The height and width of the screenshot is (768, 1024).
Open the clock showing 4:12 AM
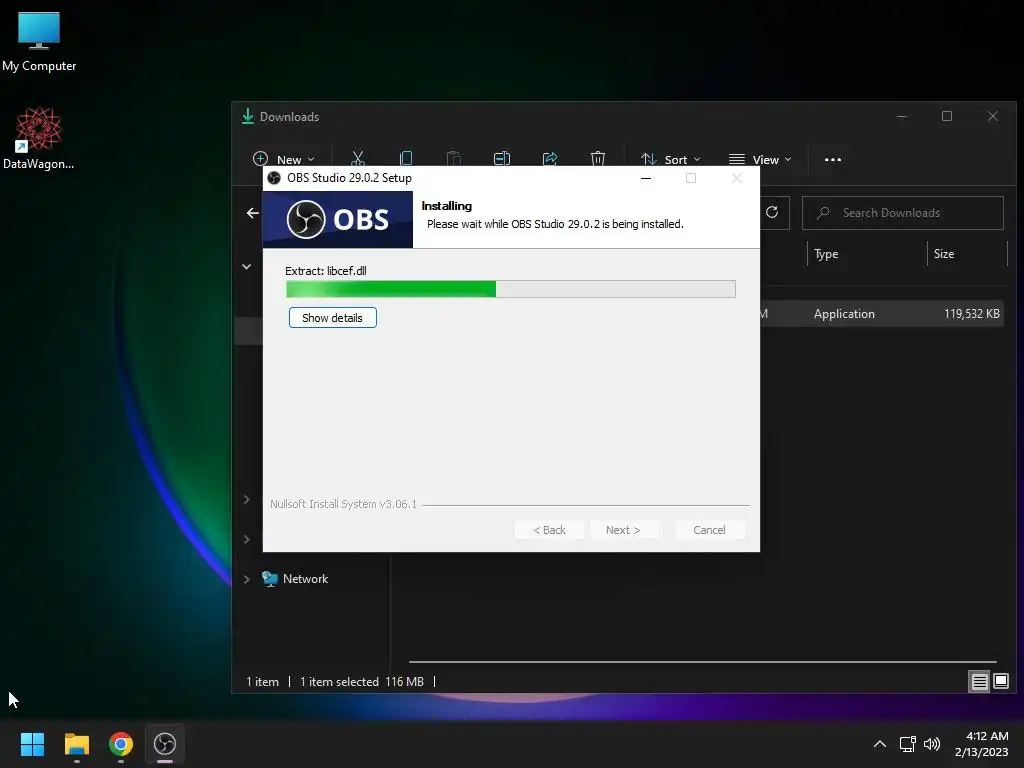982,744
